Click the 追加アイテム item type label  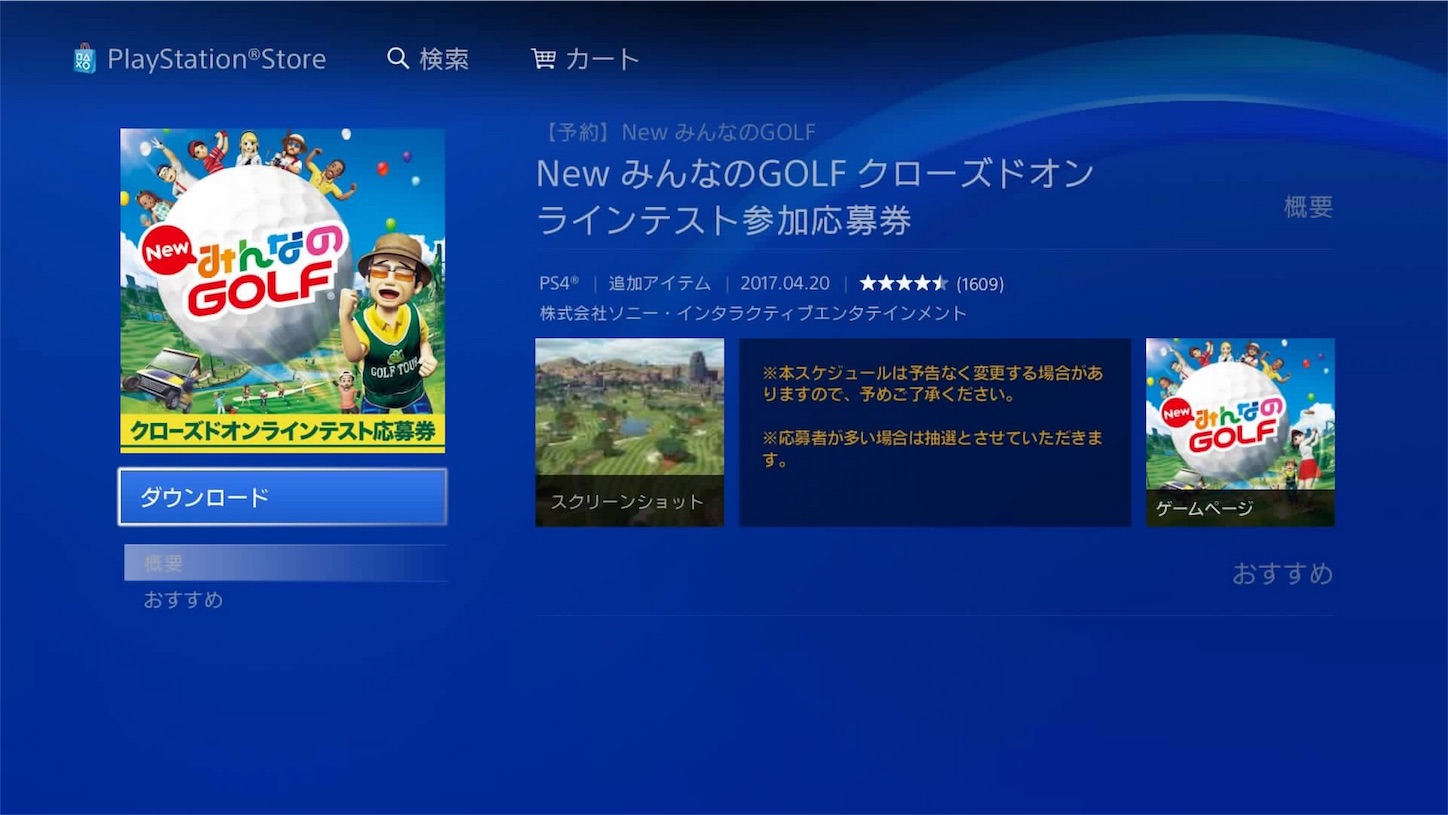click(660, 284)
